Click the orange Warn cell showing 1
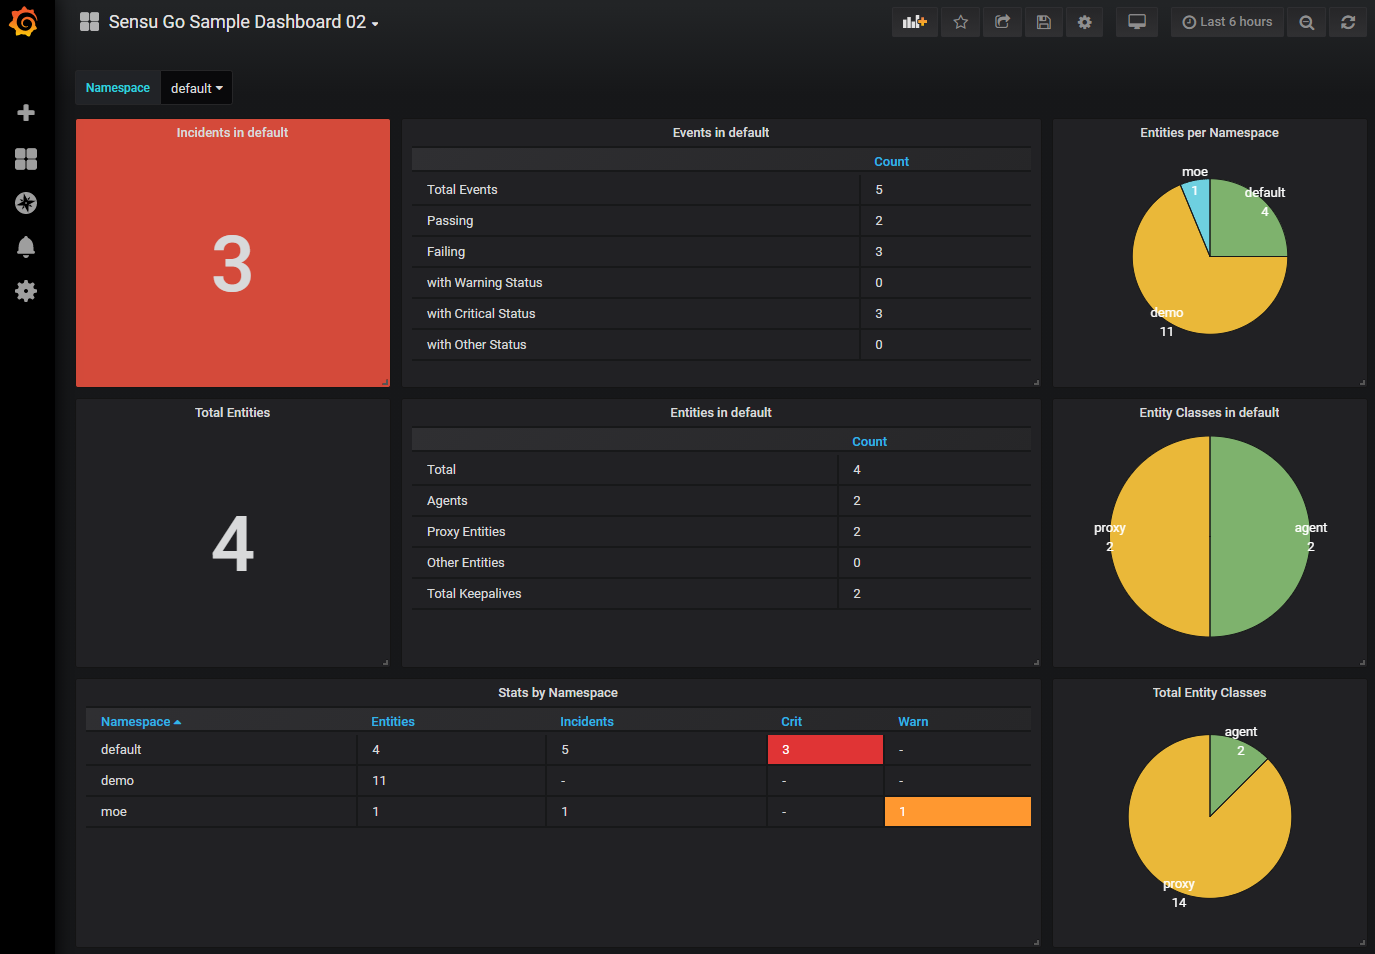1375x954 pixels. click(957, 812)
